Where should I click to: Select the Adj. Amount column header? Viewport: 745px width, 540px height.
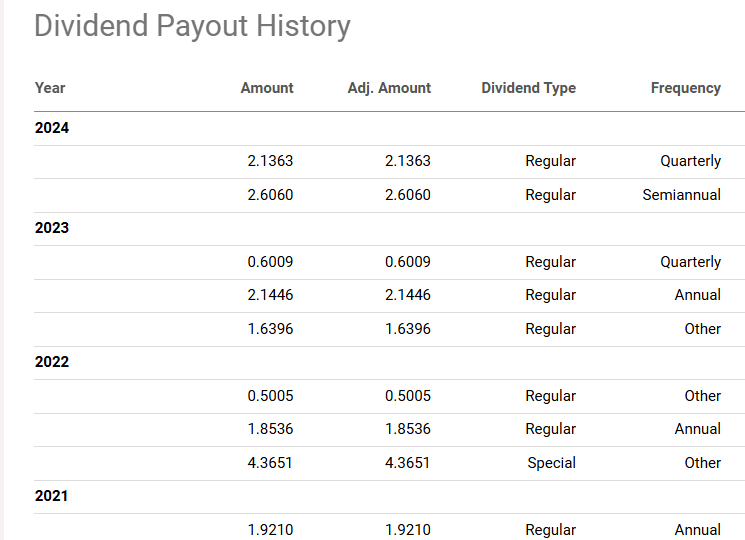tap(389, 88)
